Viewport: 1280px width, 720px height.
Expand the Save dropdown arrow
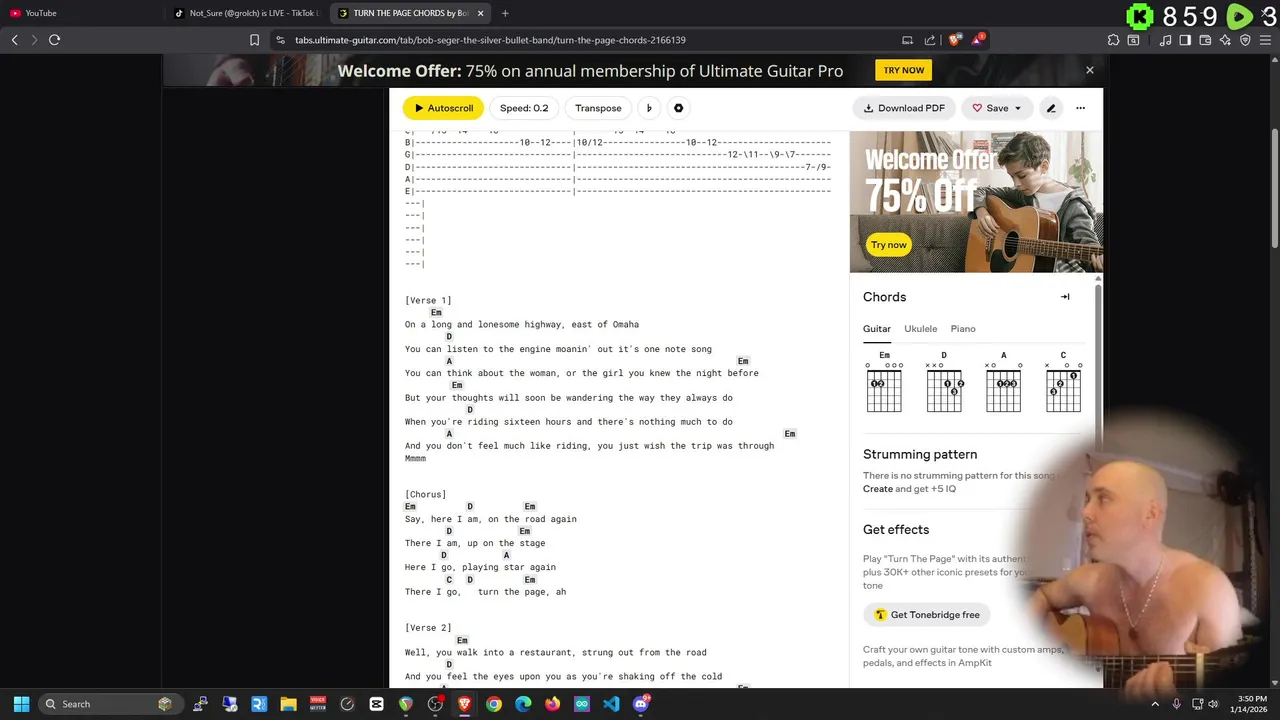(1018, 108)
